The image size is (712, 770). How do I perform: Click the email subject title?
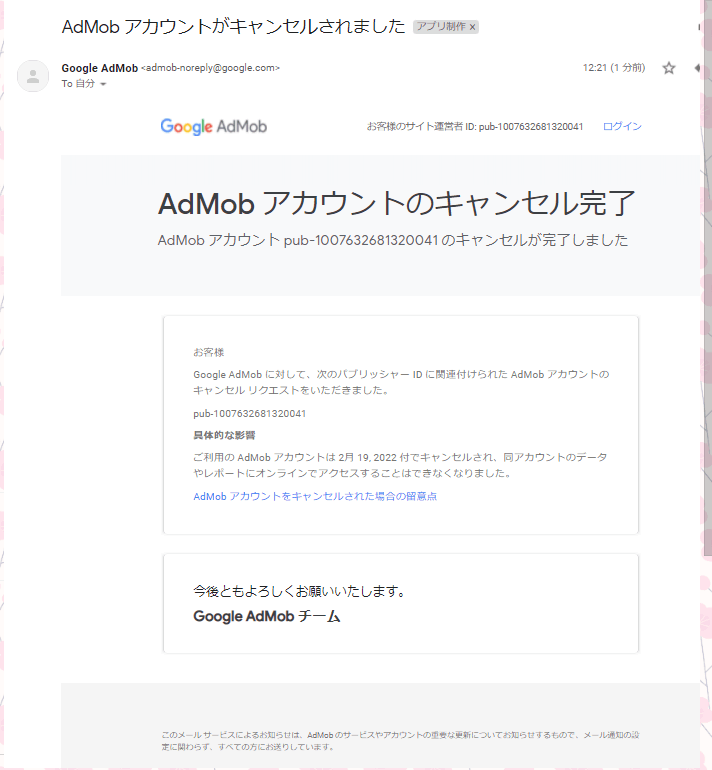coord(233,26)
